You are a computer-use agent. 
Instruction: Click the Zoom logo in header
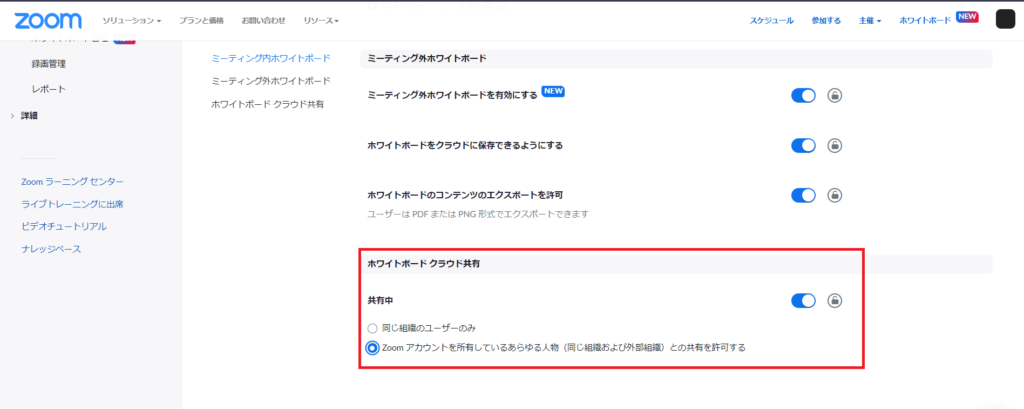48,19
